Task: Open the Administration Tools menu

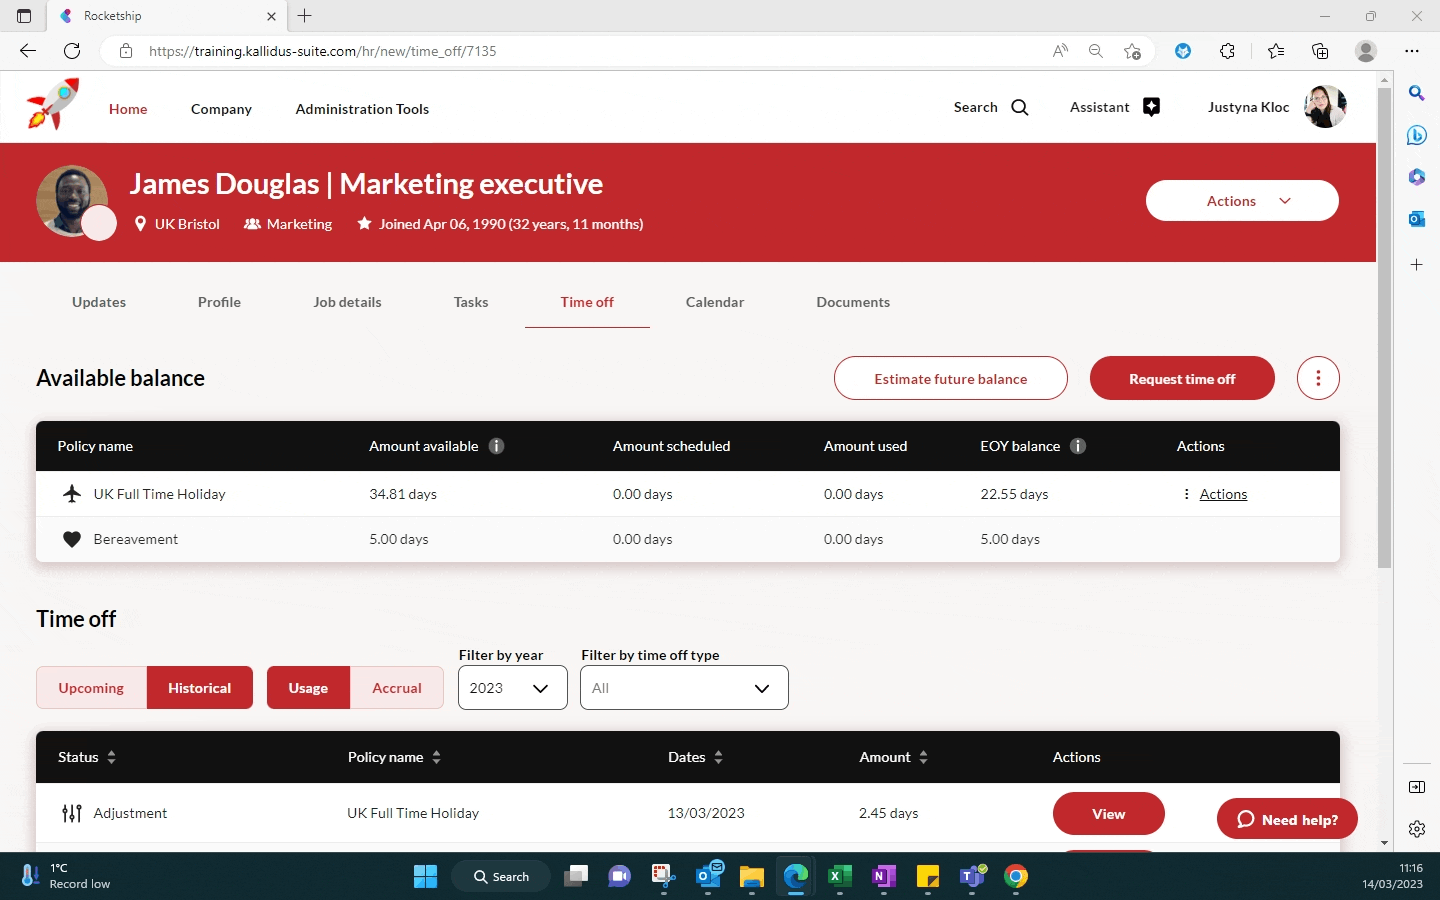Action: click(x=362, y=109)
